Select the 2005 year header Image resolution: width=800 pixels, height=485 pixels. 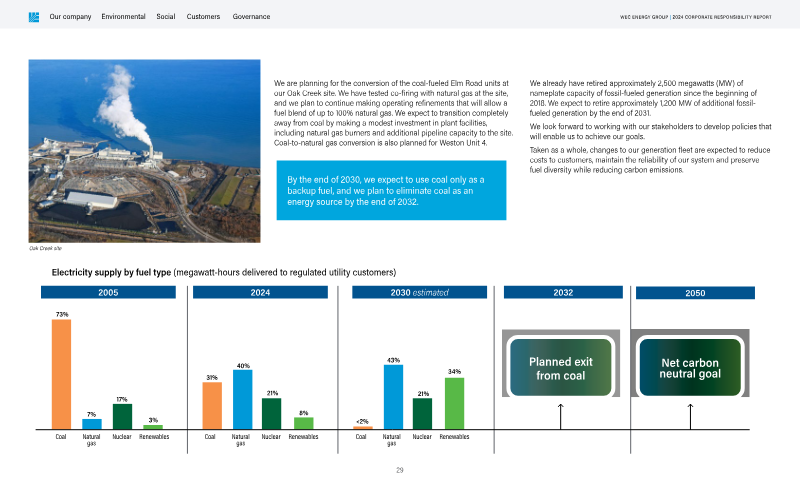108,292
